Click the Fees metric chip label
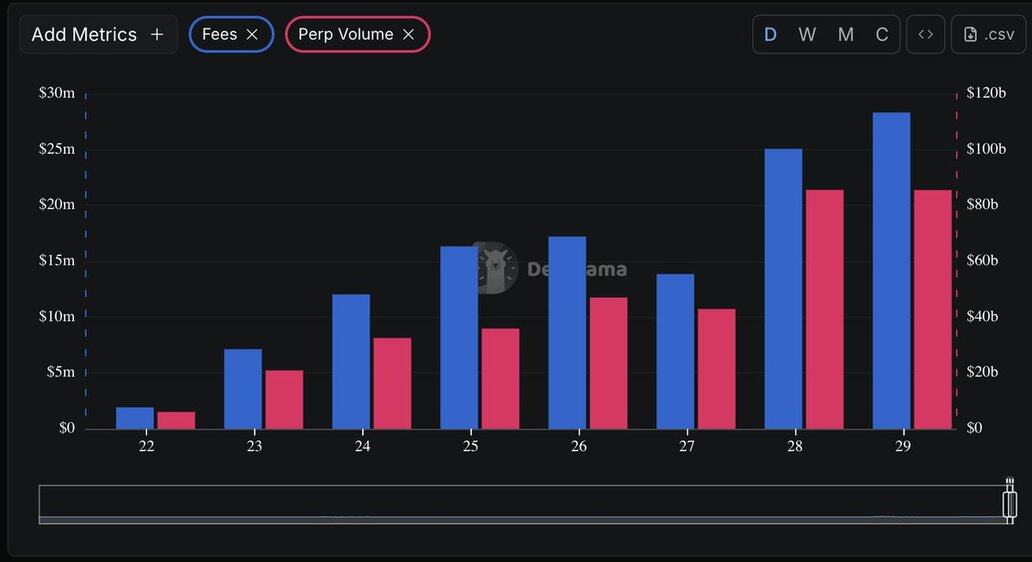The image size is (1032, 562). [x=219, y=34]
